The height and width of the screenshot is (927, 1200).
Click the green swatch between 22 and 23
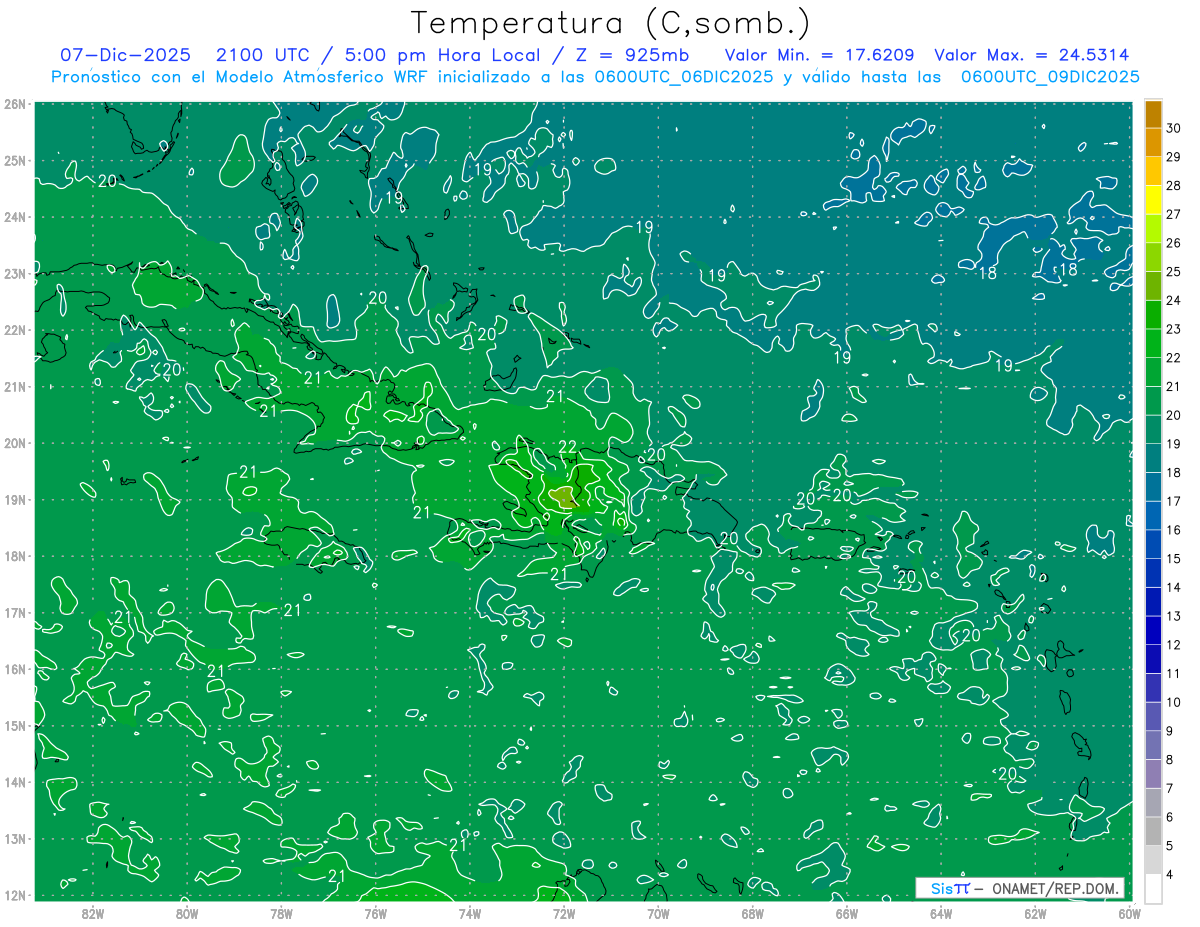click(1153, 343)
